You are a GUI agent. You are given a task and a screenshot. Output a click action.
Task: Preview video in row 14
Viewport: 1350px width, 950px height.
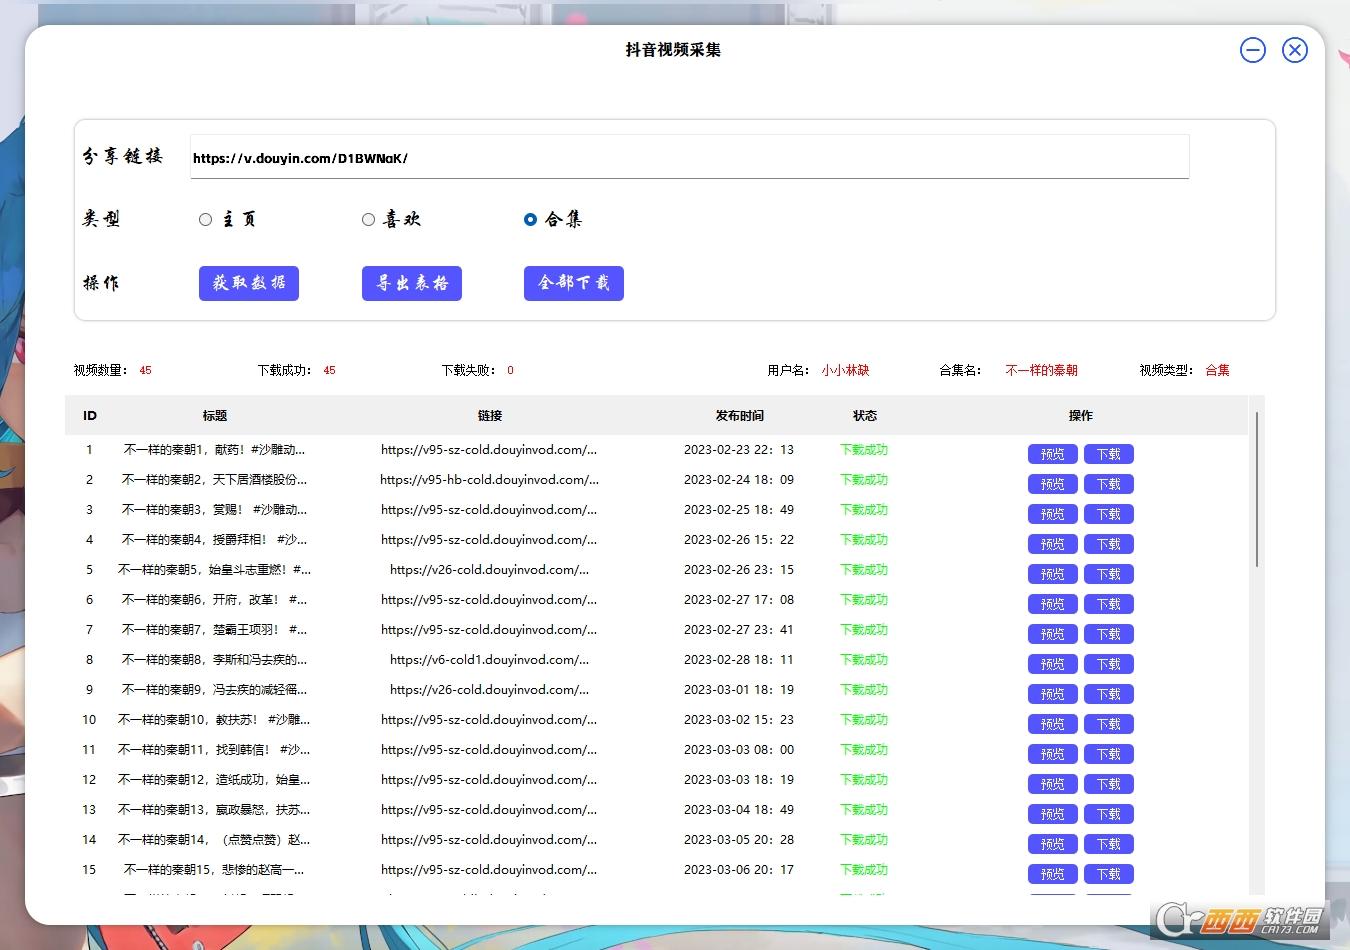[1053, 844]
